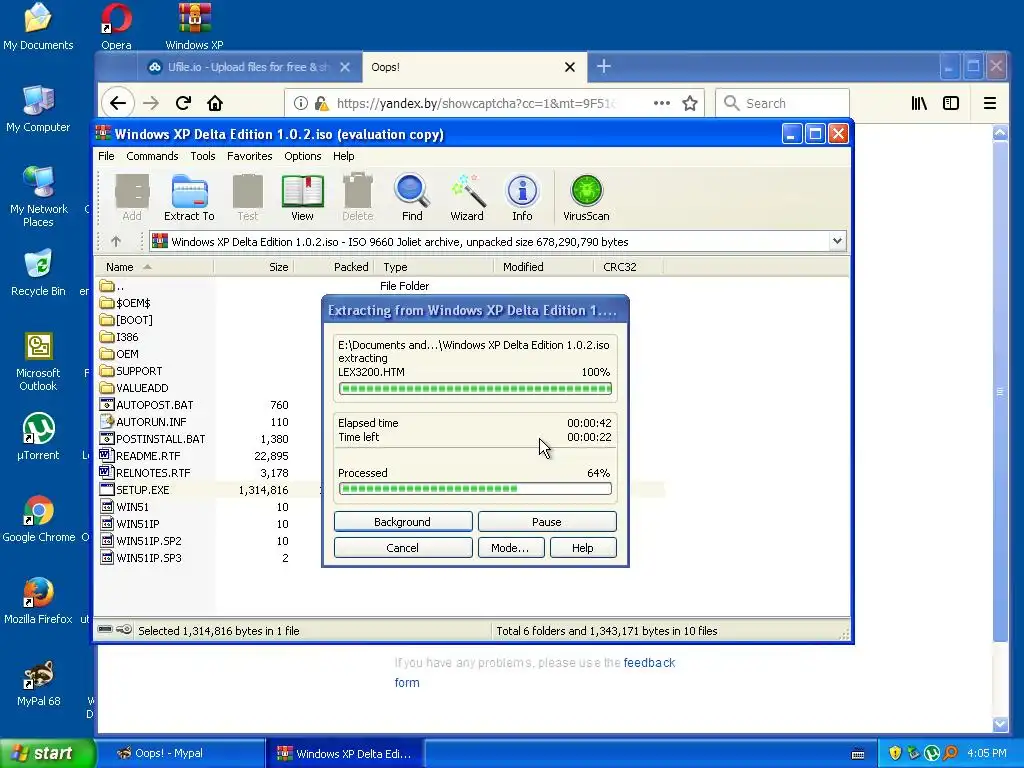
Task: Click the browser scrollbar down arrow
Action: tap(1000, 724)
